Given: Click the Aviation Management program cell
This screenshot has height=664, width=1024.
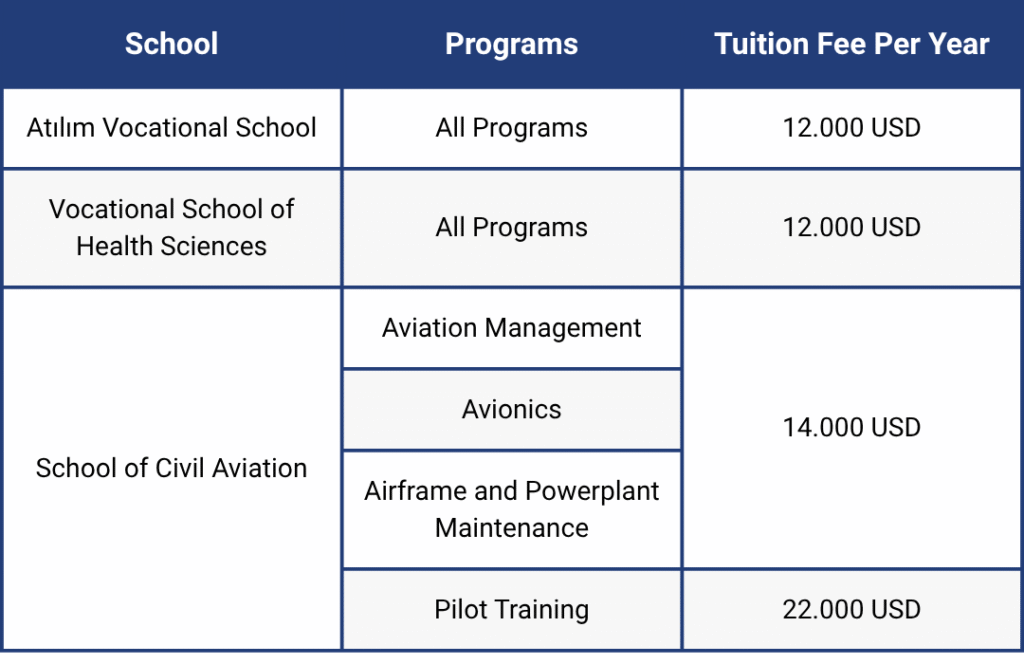Looking at the screenshot, I should coord(511,328).
